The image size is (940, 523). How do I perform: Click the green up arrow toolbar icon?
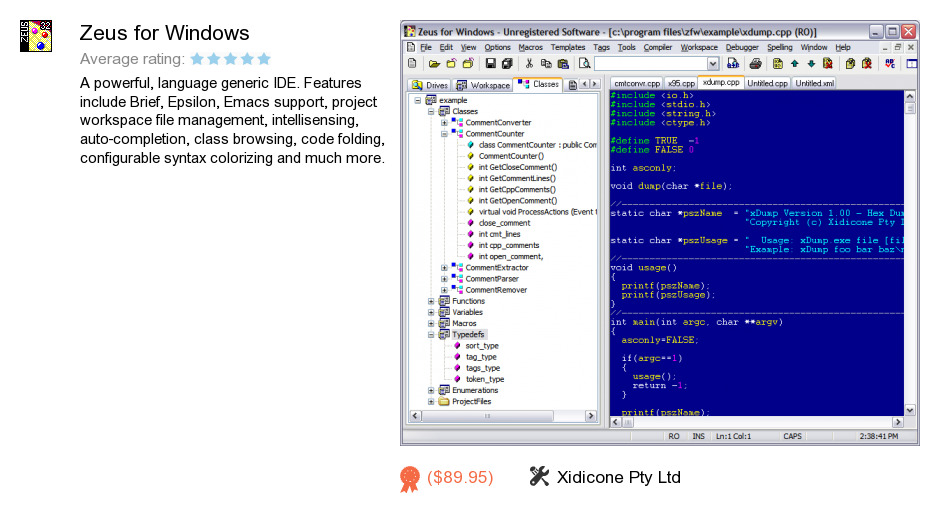(x=794, y=63)
